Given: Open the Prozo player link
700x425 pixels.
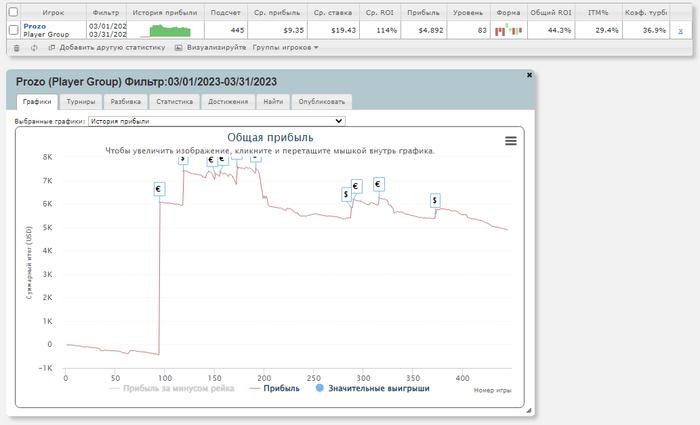Looking at the screenshot, I should point(34,26).
